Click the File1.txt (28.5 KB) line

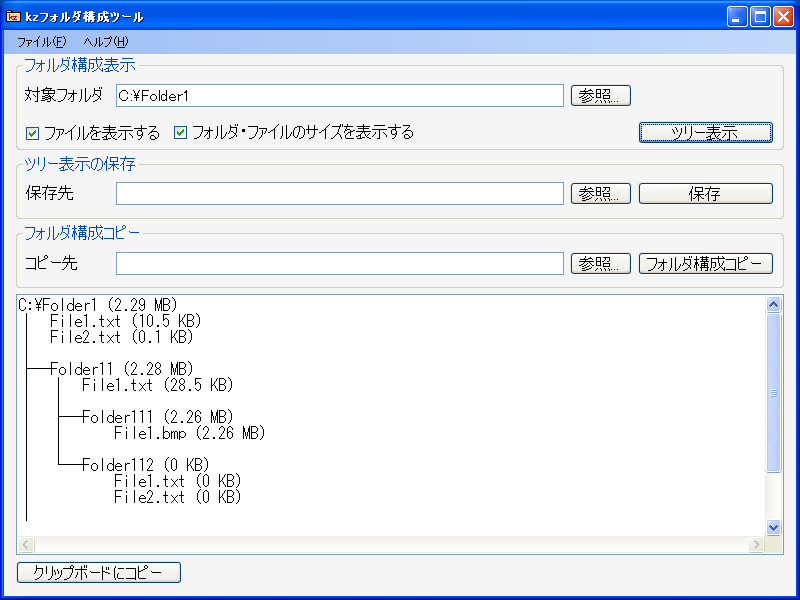click(x=157, y=385)
